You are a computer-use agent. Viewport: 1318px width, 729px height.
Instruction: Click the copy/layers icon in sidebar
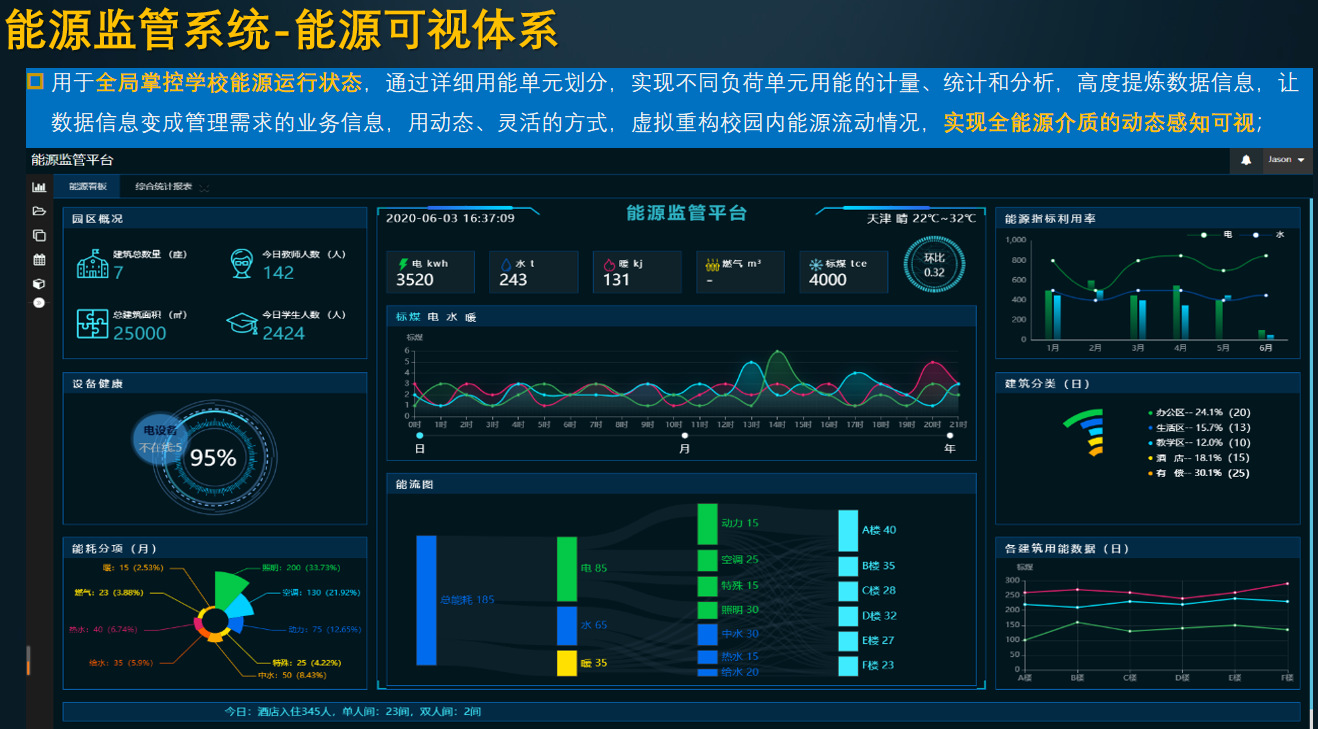pyautogui.click(x=39, y=235)
